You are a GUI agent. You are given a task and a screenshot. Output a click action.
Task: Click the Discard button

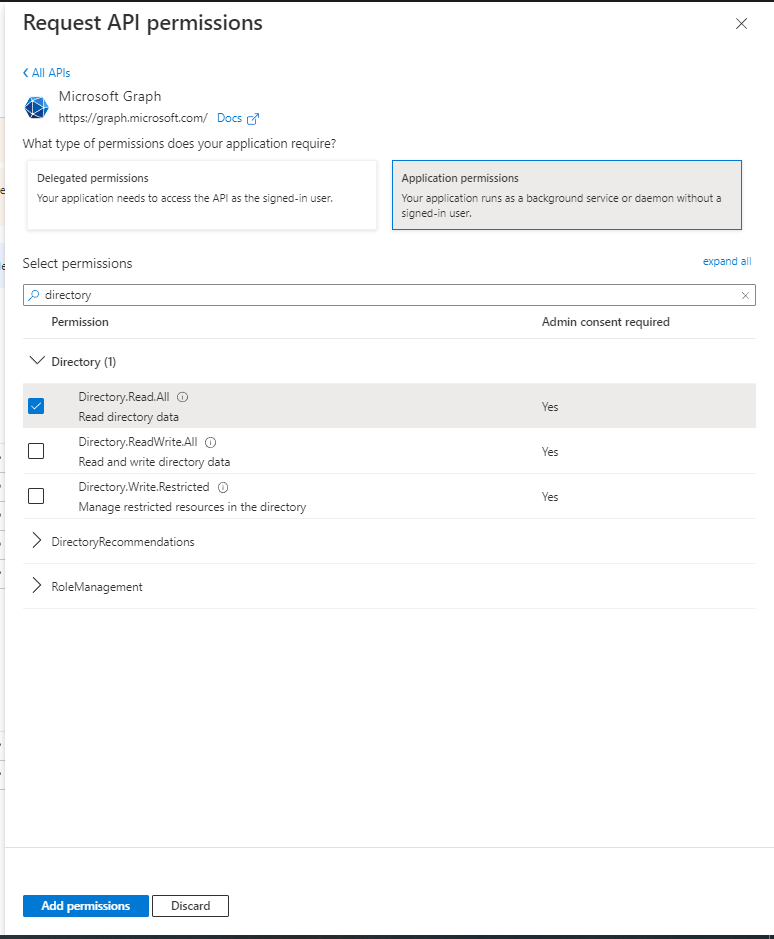coord(191,905)
